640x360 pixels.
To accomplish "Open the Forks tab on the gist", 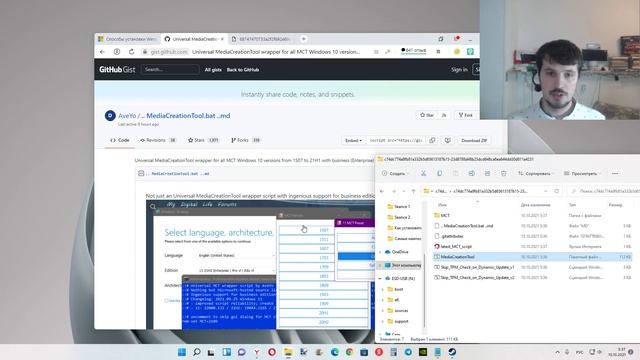I will (246, 140).
